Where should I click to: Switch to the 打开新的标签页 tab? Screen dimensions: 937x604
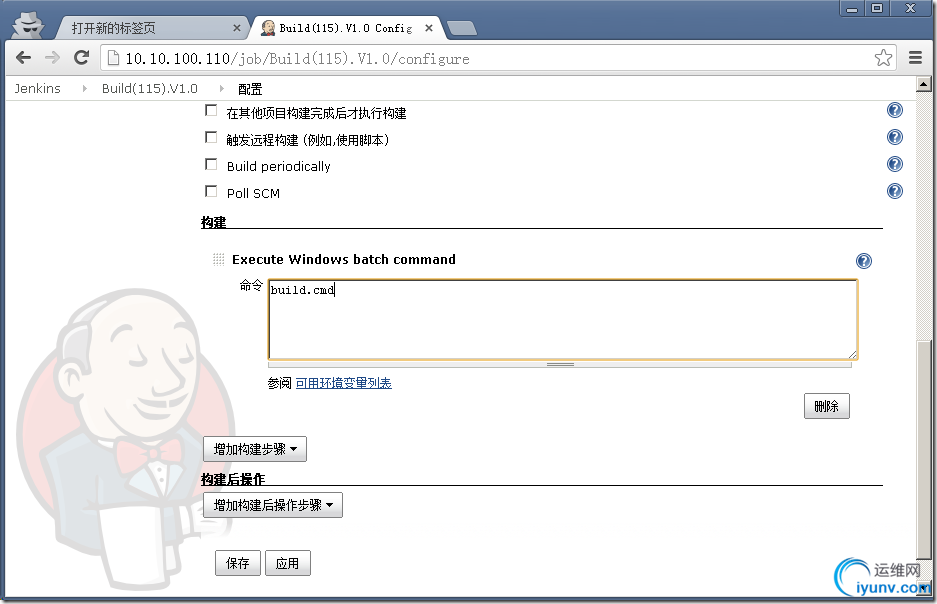(x=152, y=28)
